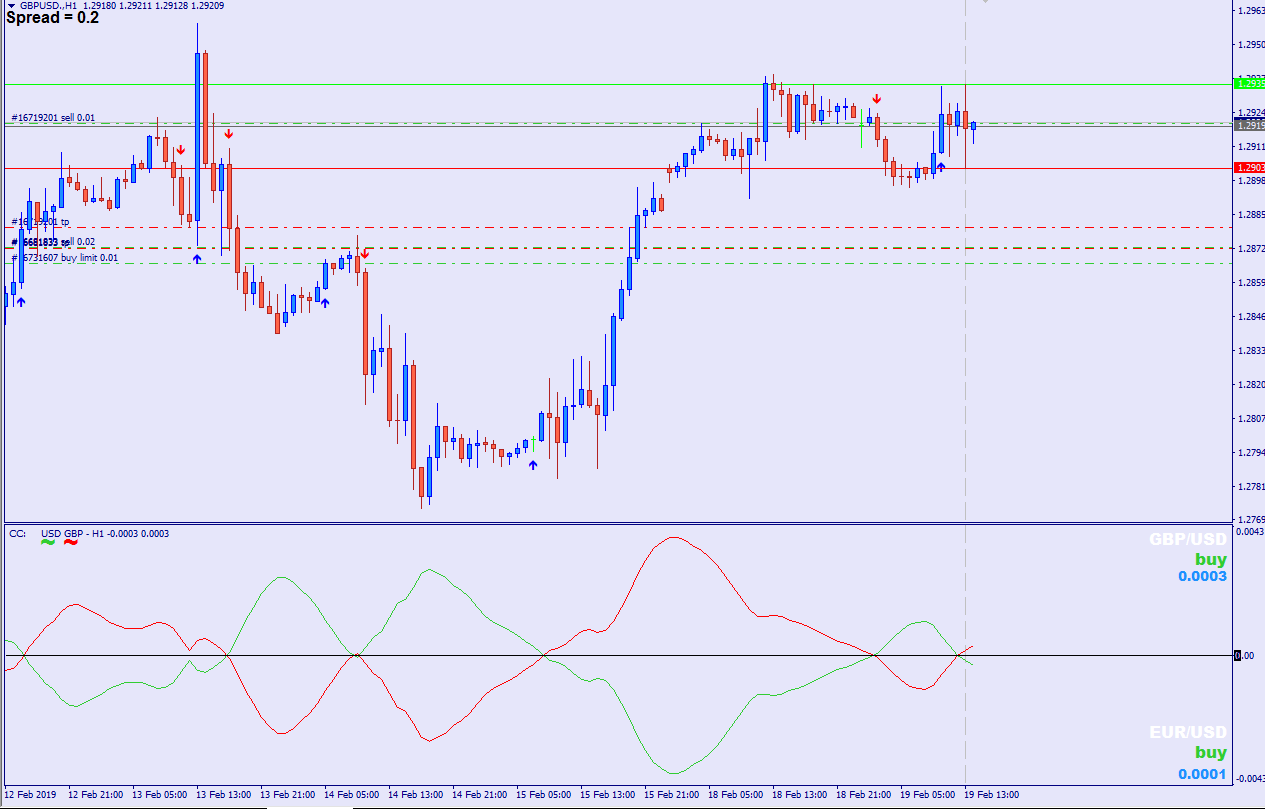Click the red 1.2903 price level tag
The width and height of the screenshot is (1265, 809).
point(1249,168)
